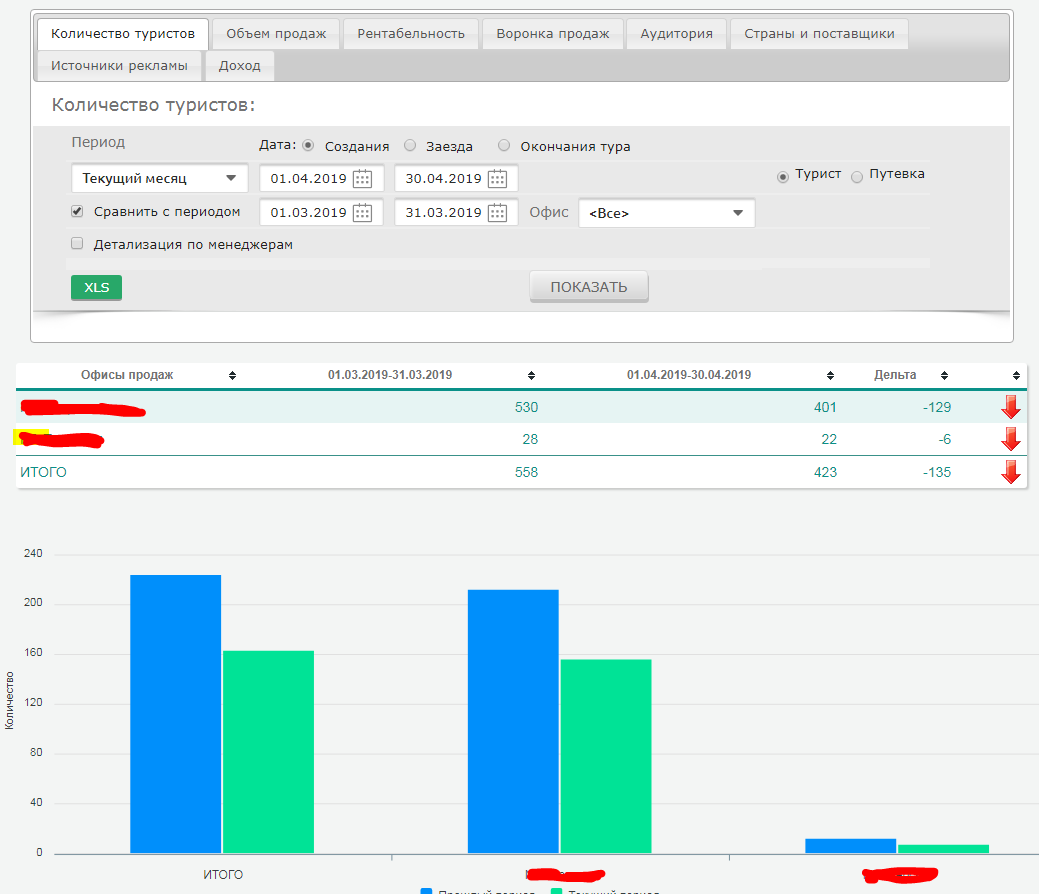The width and height of the screenshot is (1039, 894).
Task: Open calendar picker next to 30.04.2019
Action: (498, 179)
